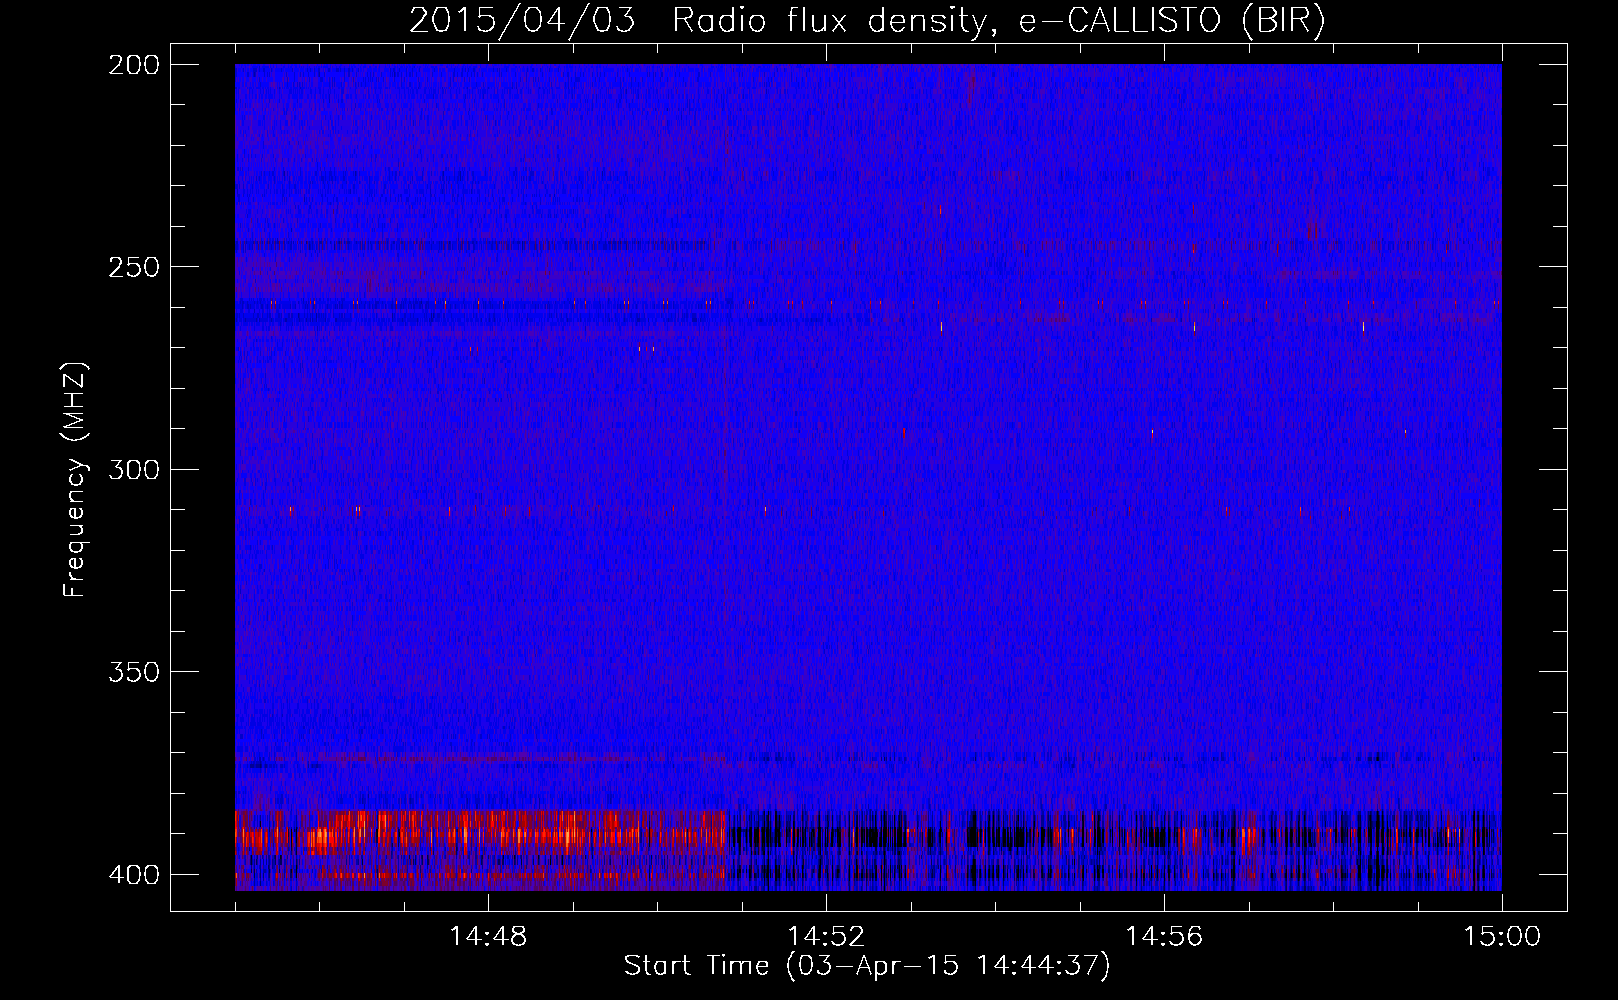Image resolution: width=1618 pixels, height=1000 pixels.
Task: Click the 'Start Time (03-Apr-15 14:44:37)' label
Action: coord(867,966)
